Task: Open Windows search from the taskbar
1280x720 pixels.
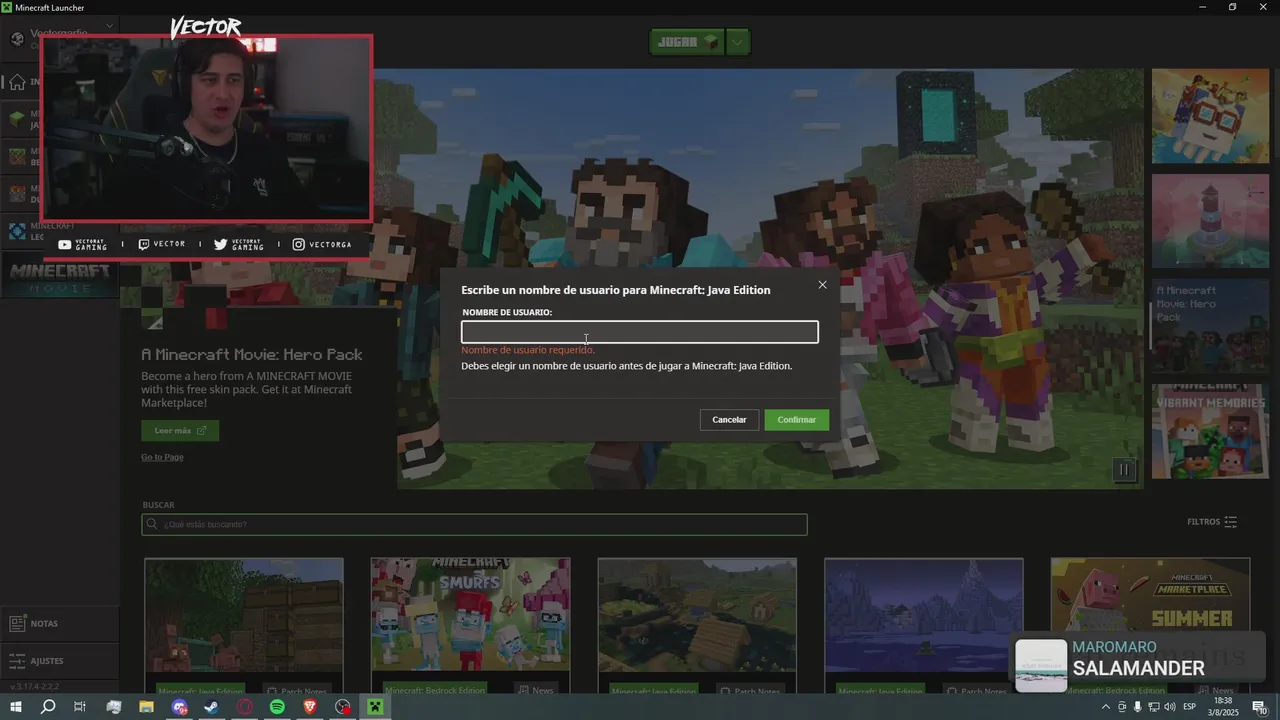Action: (48, 707)
